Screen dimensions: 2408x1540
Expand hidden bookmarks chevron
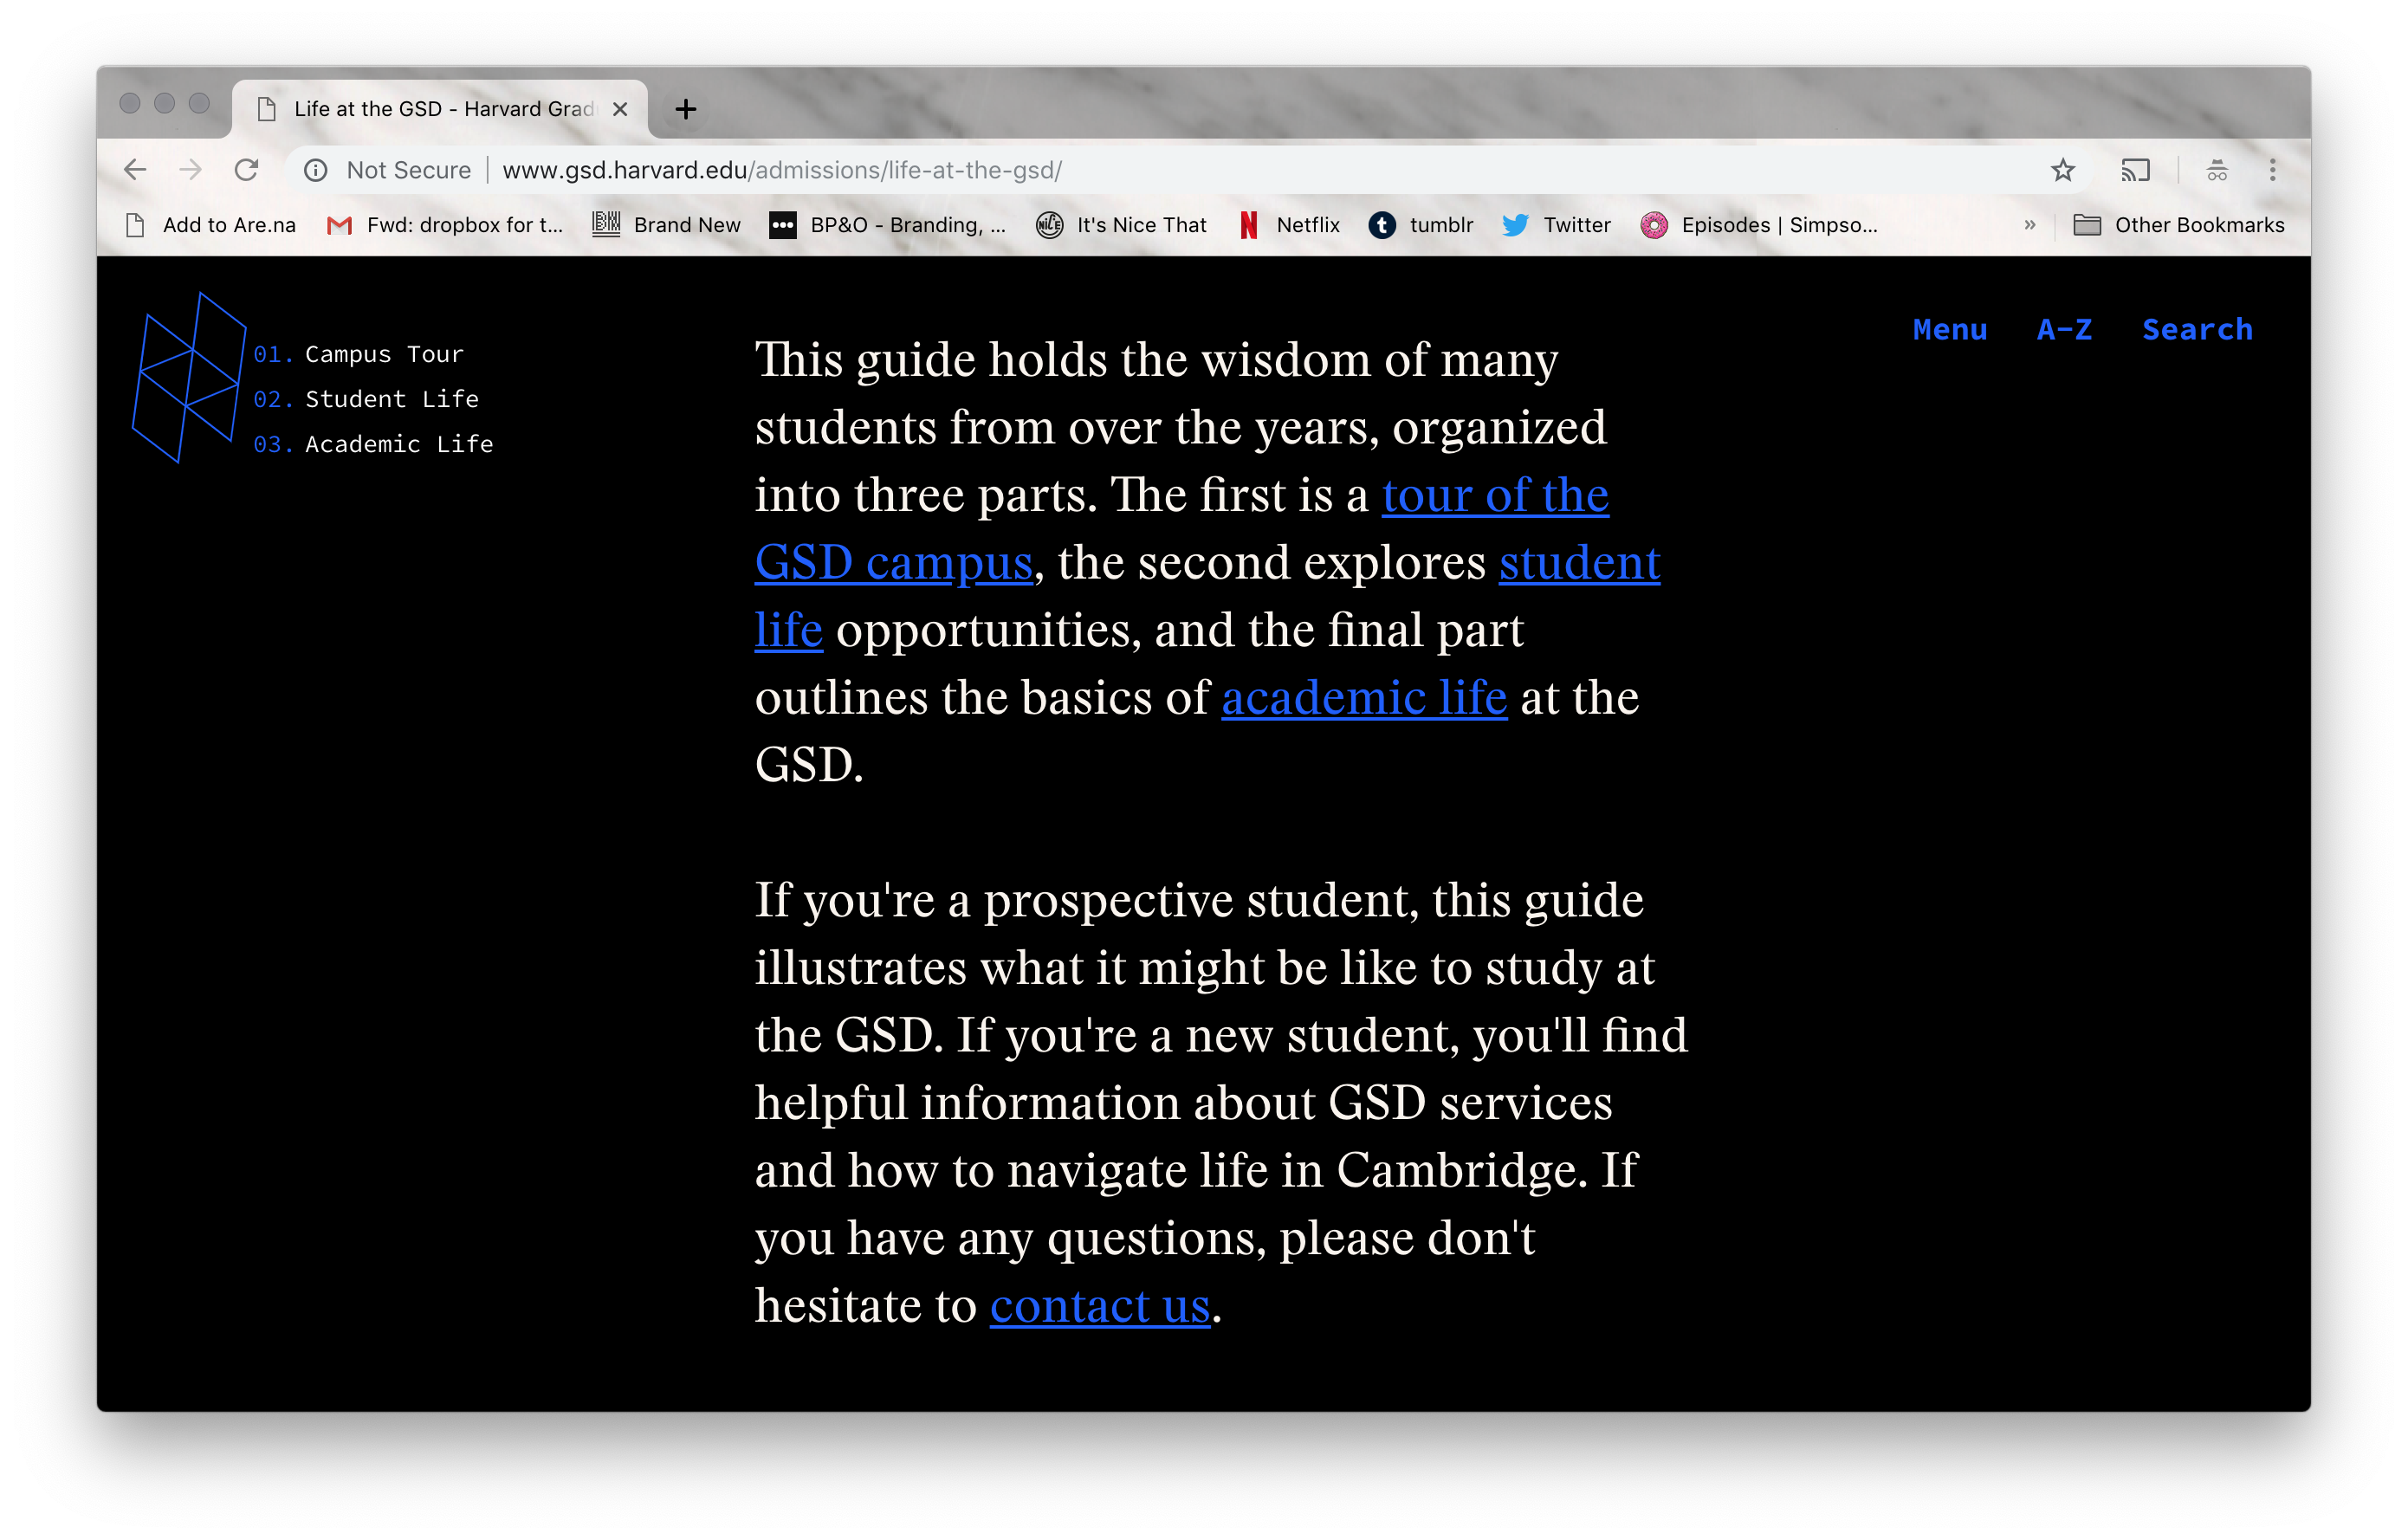point(2029,225)
